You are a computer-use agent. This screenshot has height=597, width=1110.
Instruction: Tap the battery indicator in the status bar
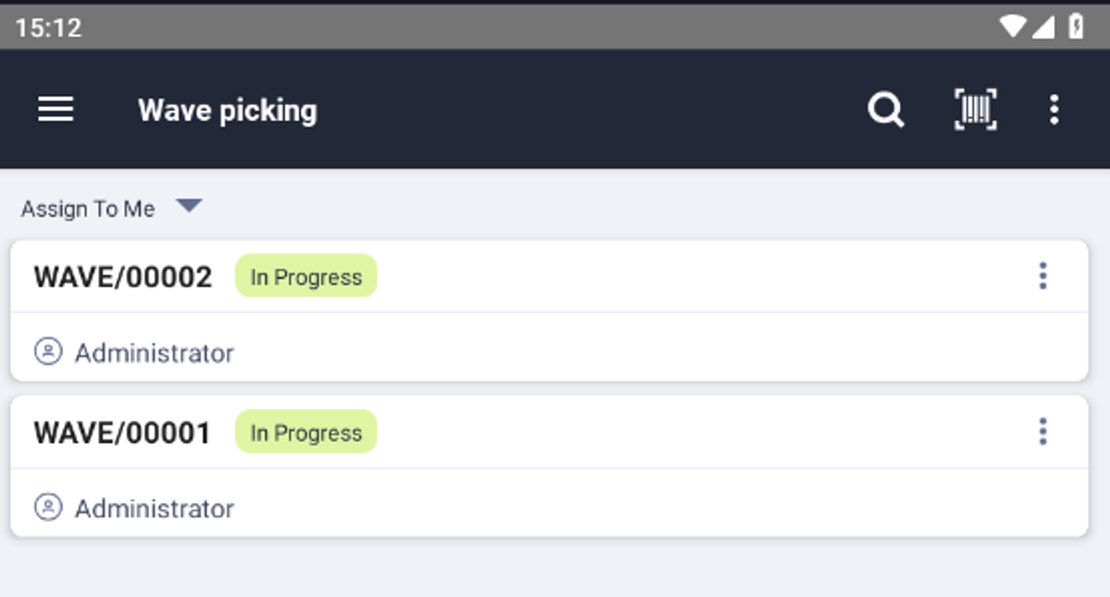point(1076,26)
